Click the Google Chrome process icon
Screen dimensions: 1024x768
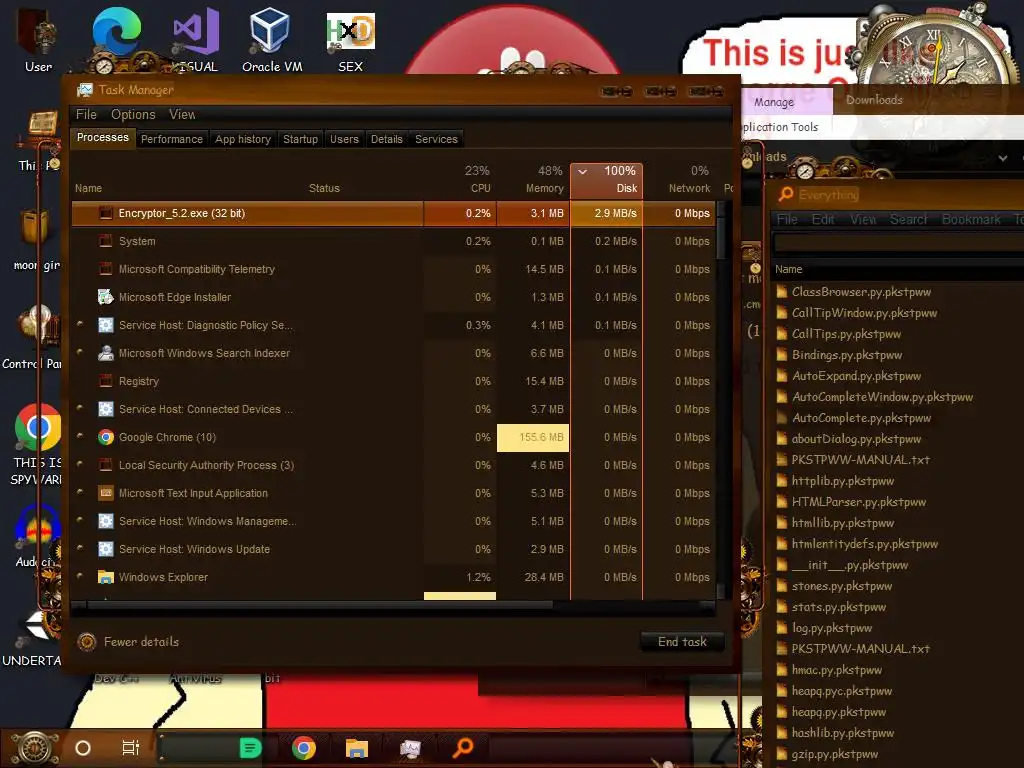coord(105,437)
